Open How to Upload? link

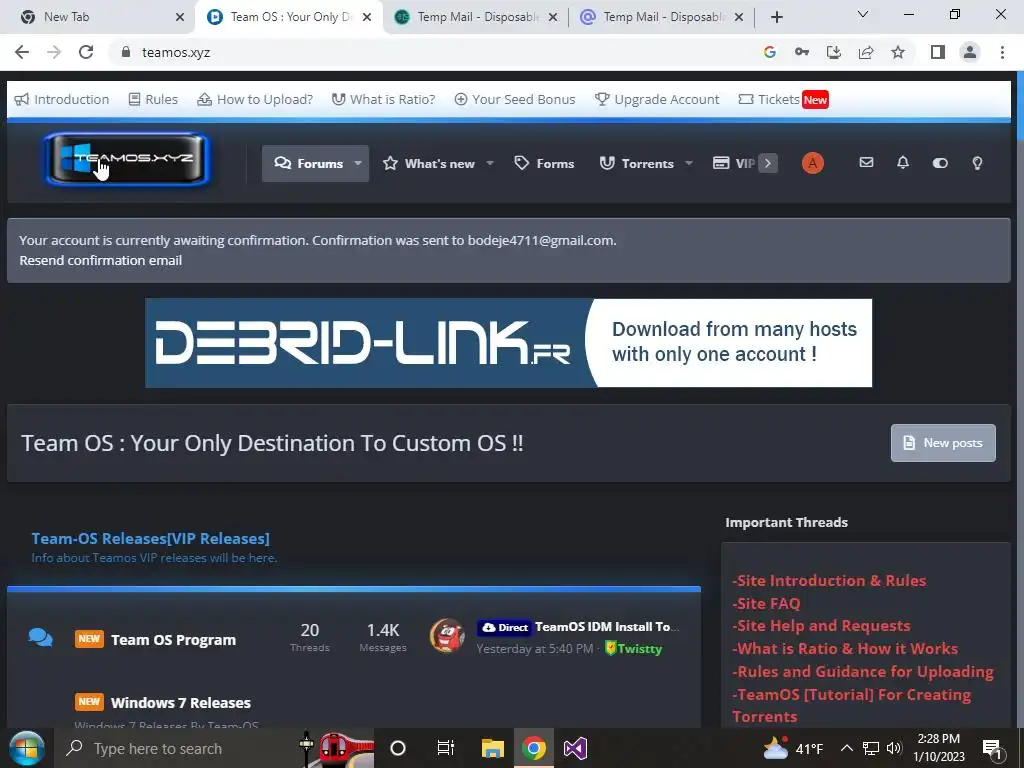(x=255, y=99)
